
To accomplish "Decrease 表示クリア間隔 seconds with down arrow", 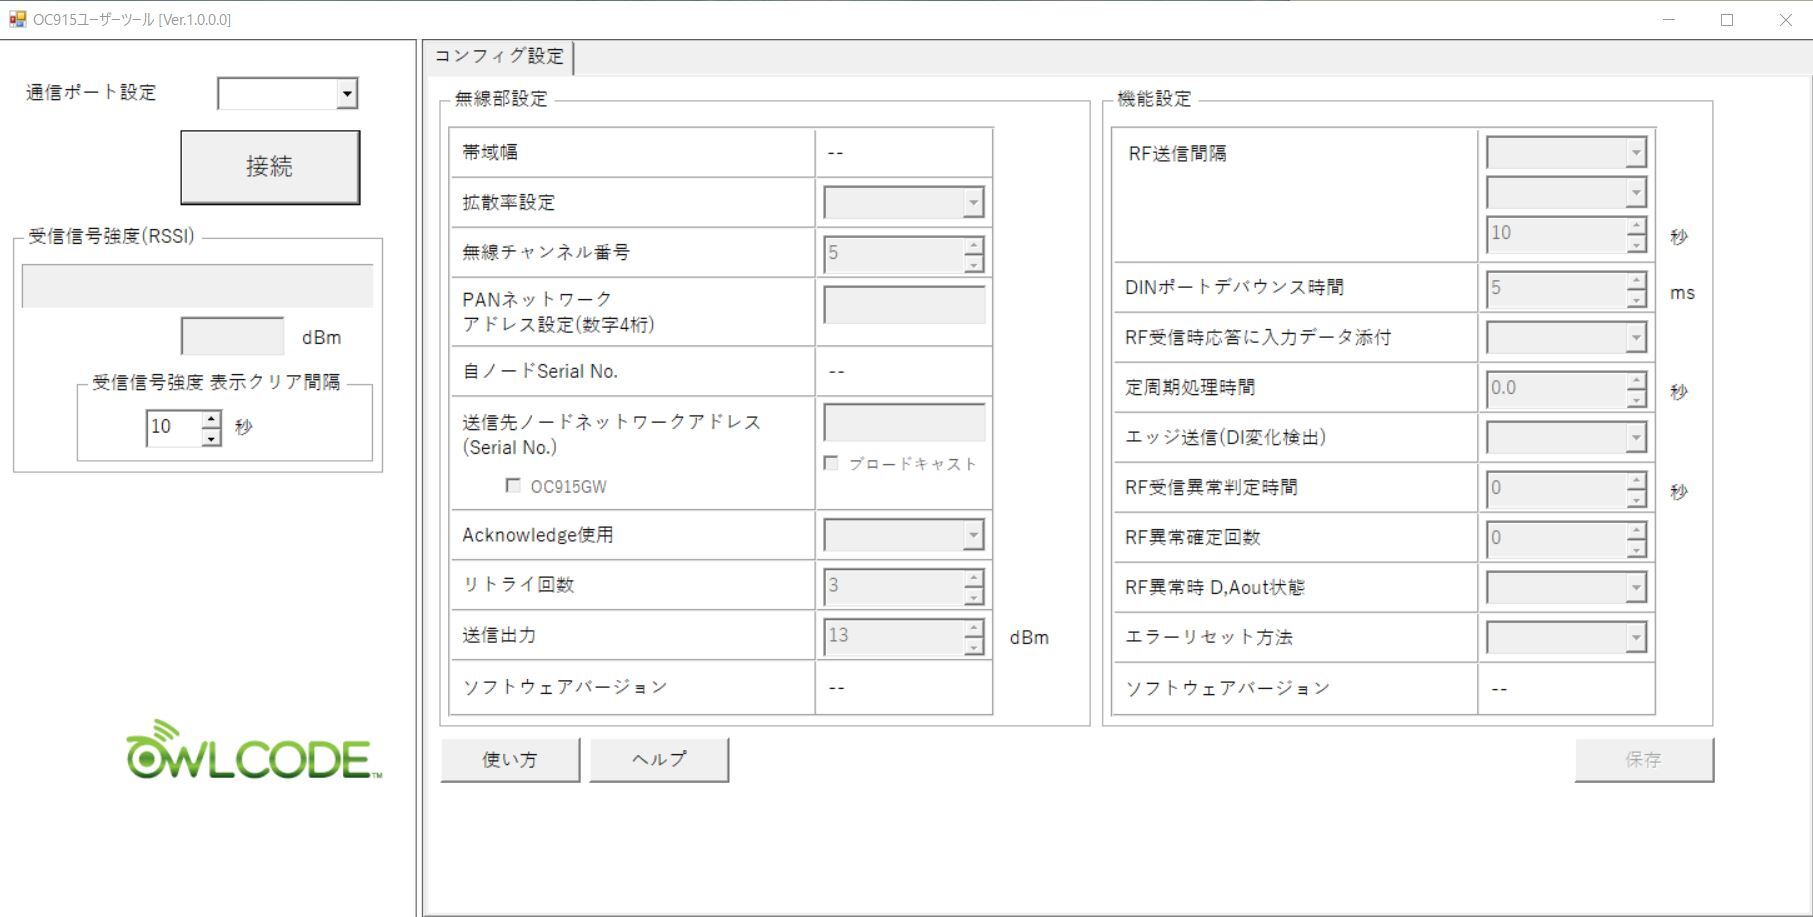I will [x=211, y=437].
